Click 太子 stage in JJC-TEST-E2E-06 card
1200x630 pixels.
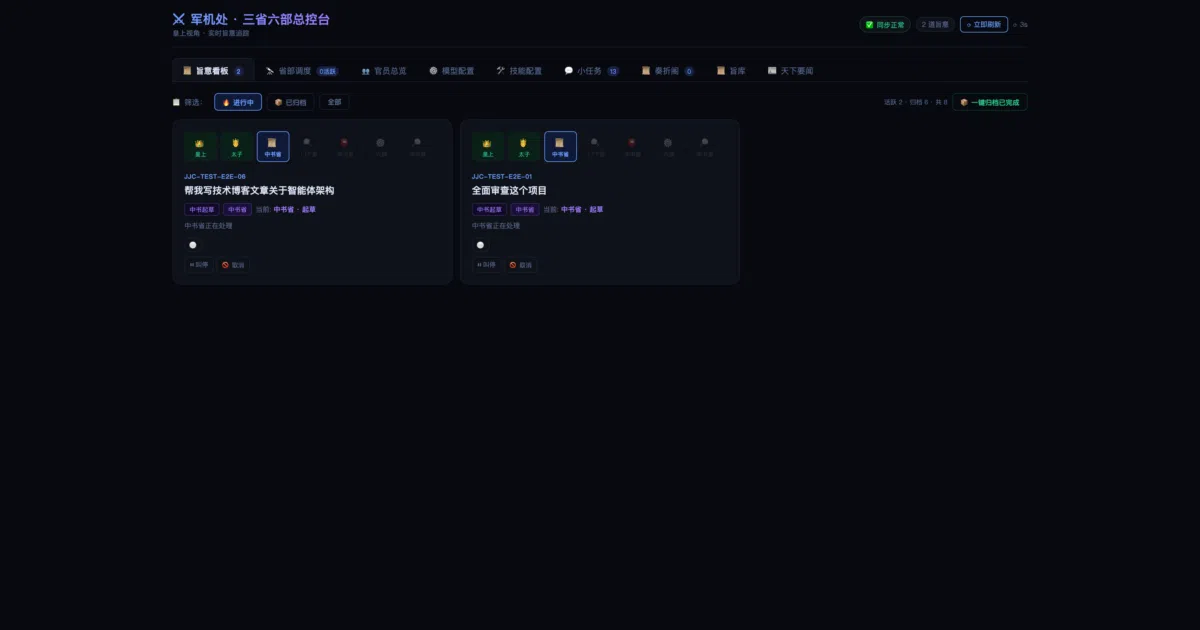[x=236, y=147]
